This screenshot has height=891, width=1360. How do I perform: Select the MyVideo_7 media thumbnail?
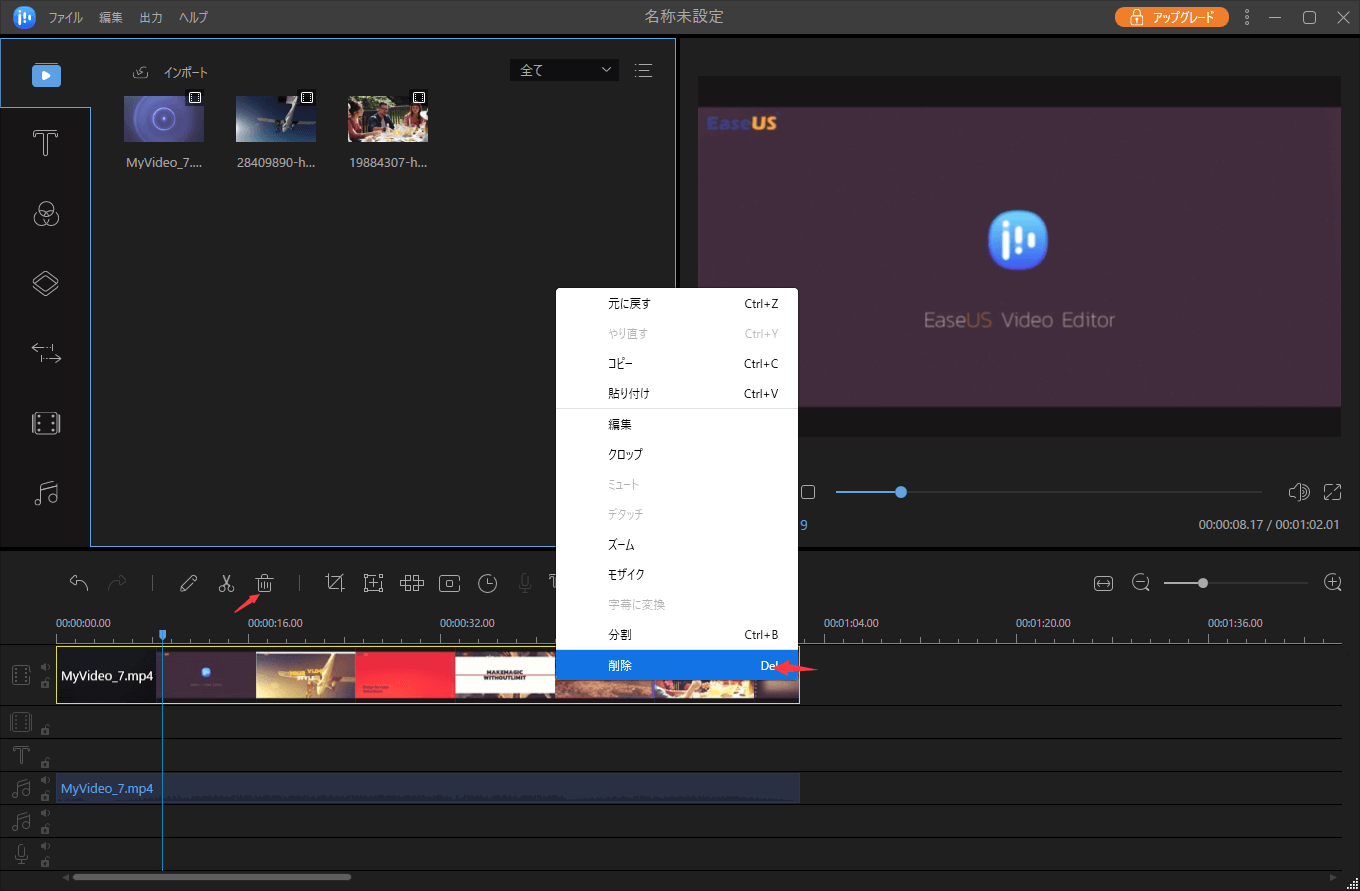[164, 119]
